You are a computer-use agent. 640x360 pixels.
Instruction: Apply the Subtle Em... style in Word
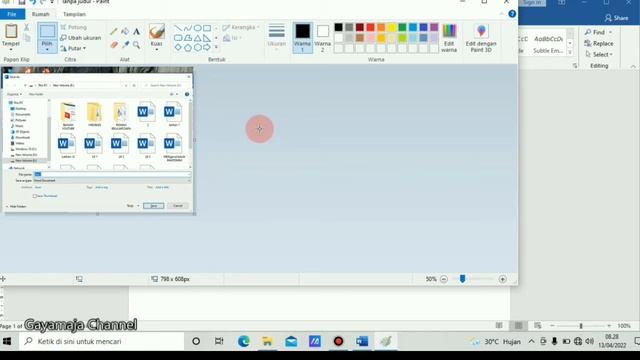click(548, 44)
